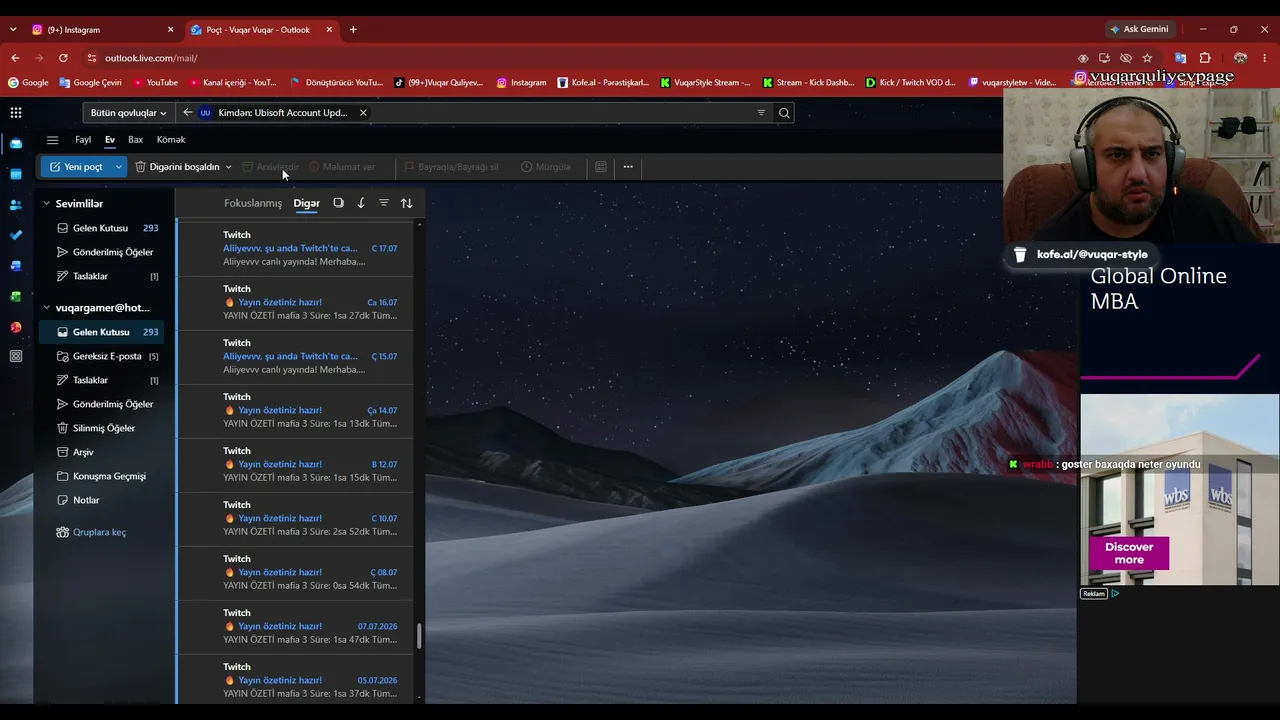The height and width of the screenshot is (720, 1280).
Task: Open More apps icon in app rail
Action: (x=16, y=357)
